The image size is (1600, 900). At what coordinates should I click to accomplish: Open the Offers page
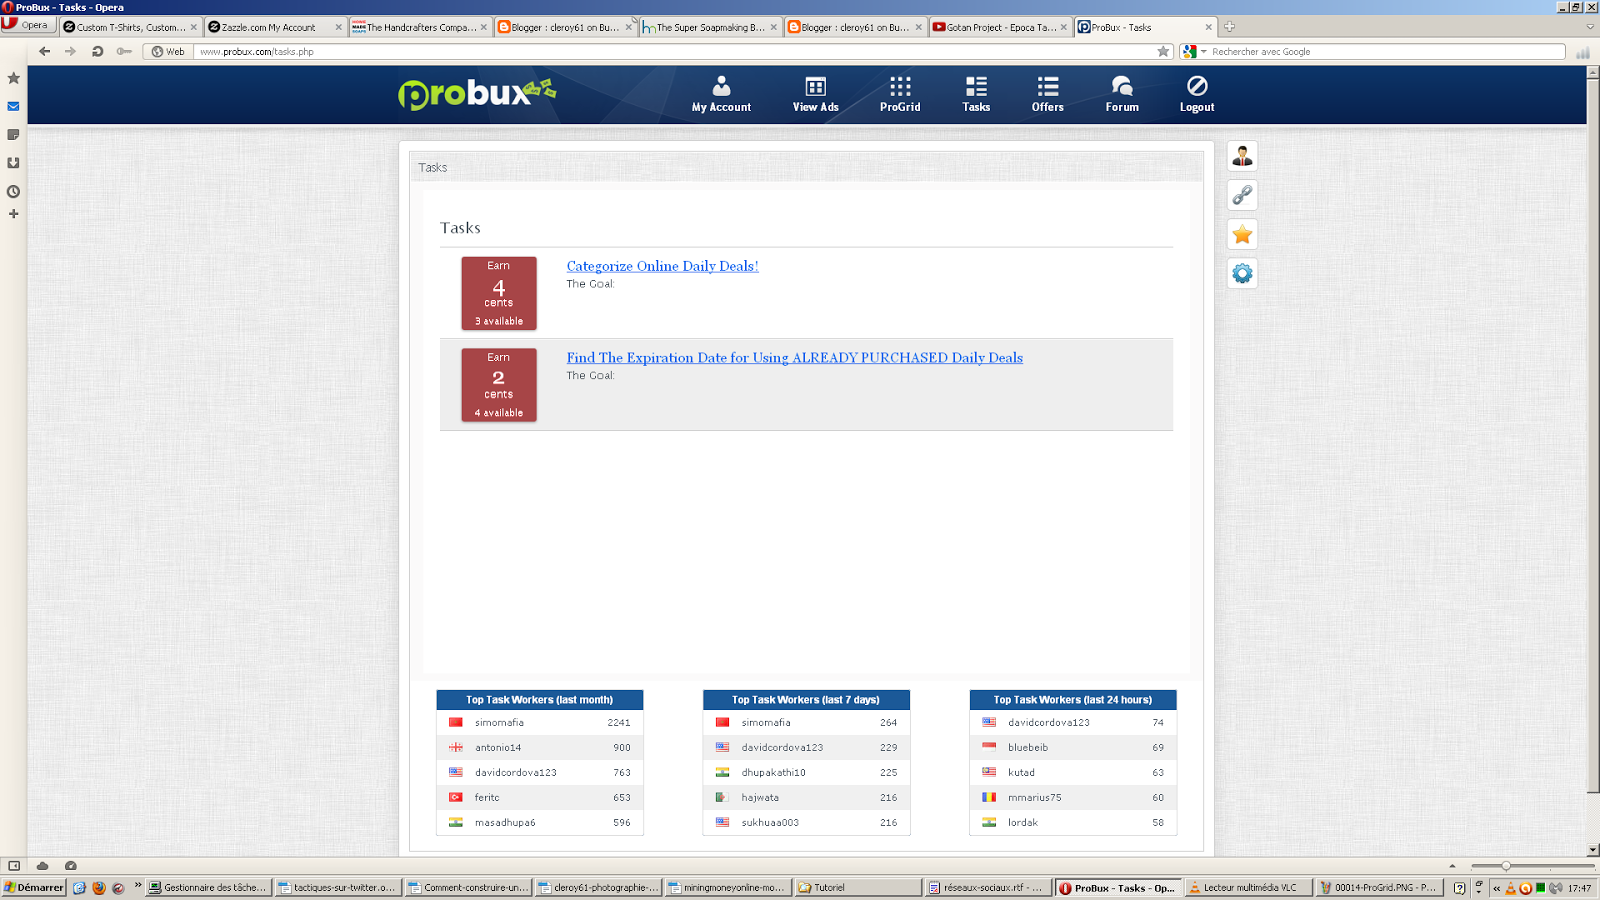[x=1047, y=95]
